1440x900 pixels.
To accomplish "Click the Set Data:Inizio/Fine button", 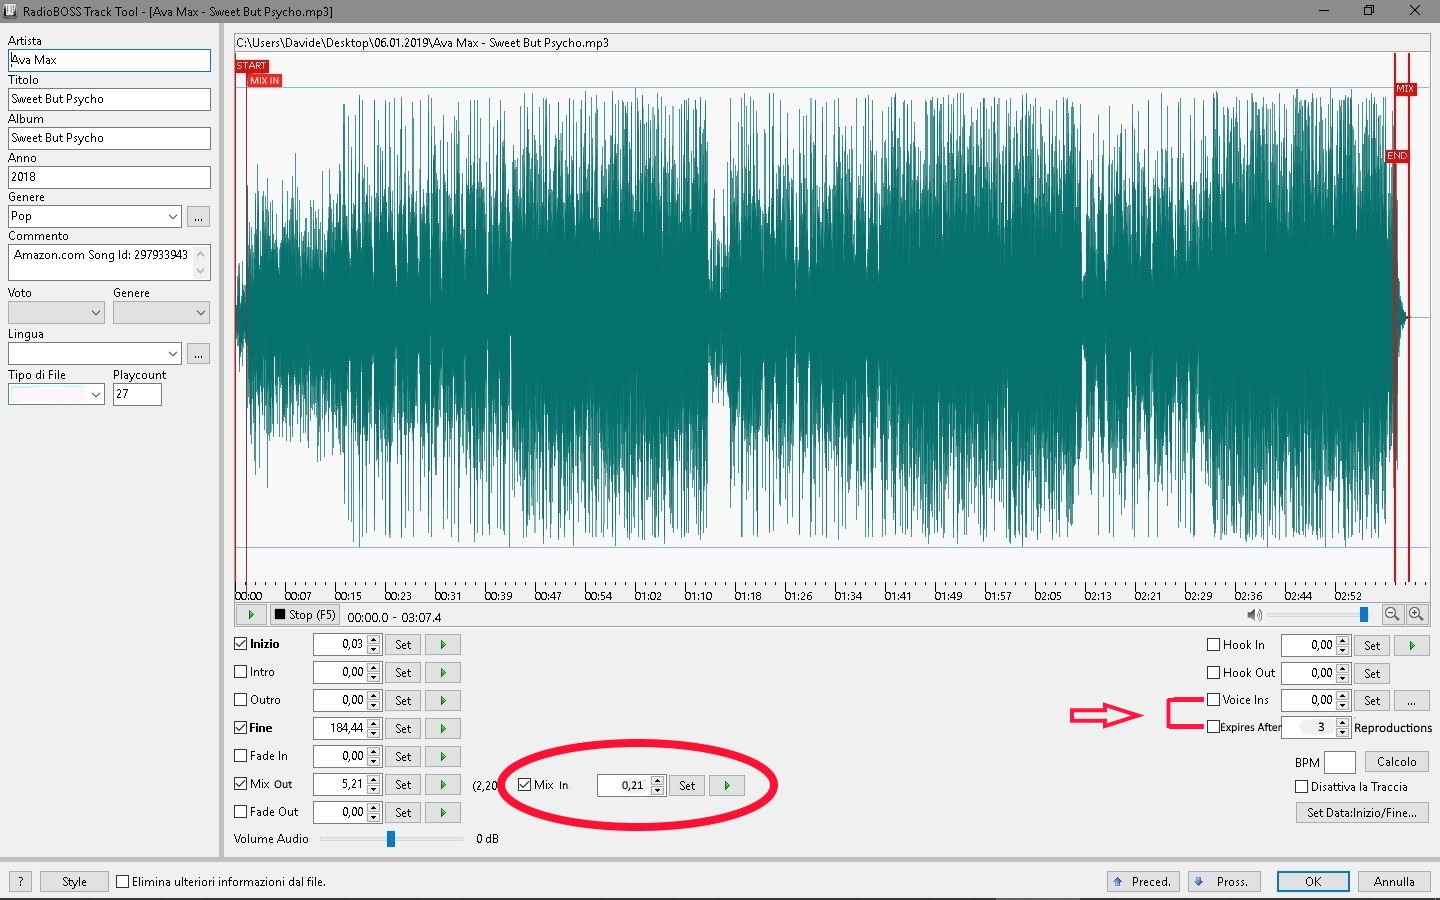I will click(x=1361, y=813).
